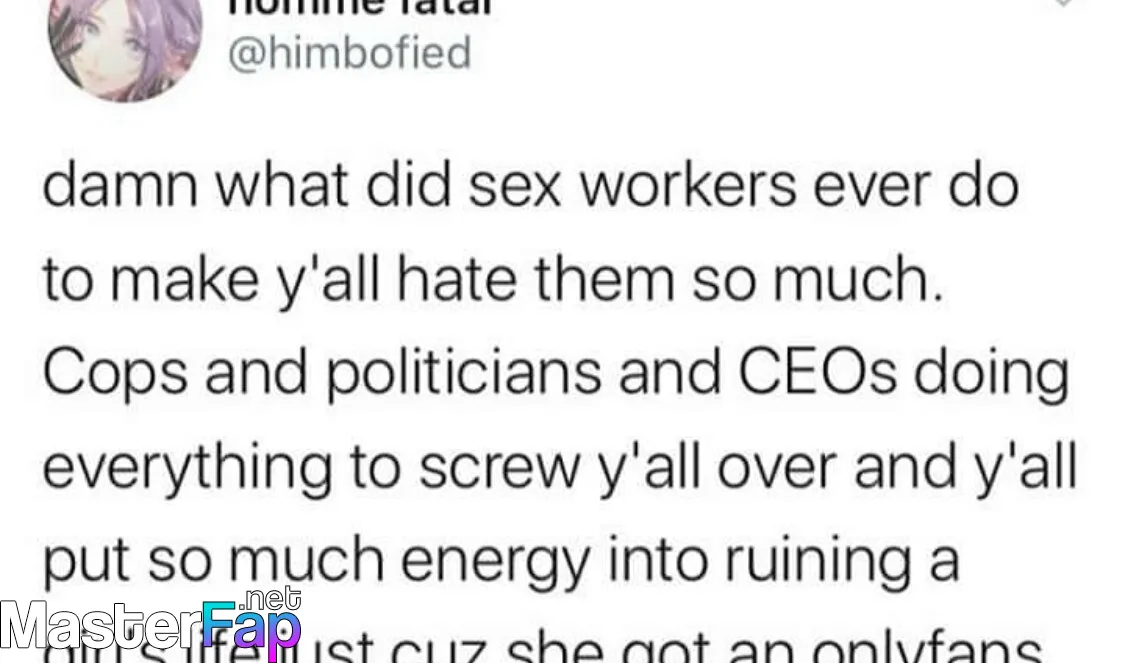Viewport: 1125px width, 663px height.
Task: Click the word 'Cops' in the tweet
Action: (x=116, y=375)
